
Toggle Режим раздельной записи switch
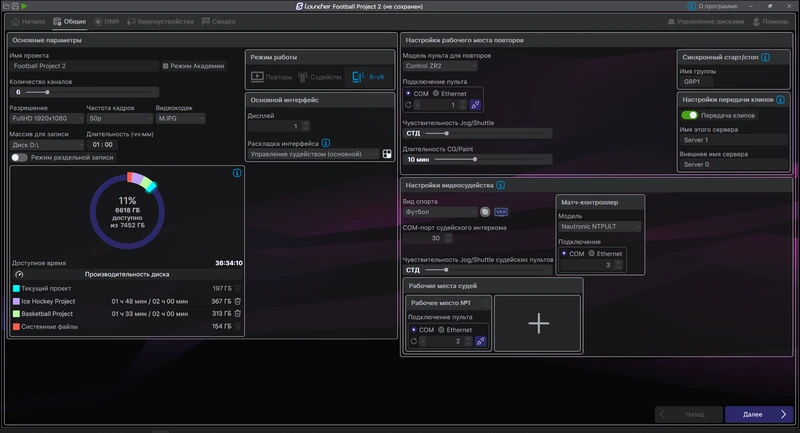19,158
